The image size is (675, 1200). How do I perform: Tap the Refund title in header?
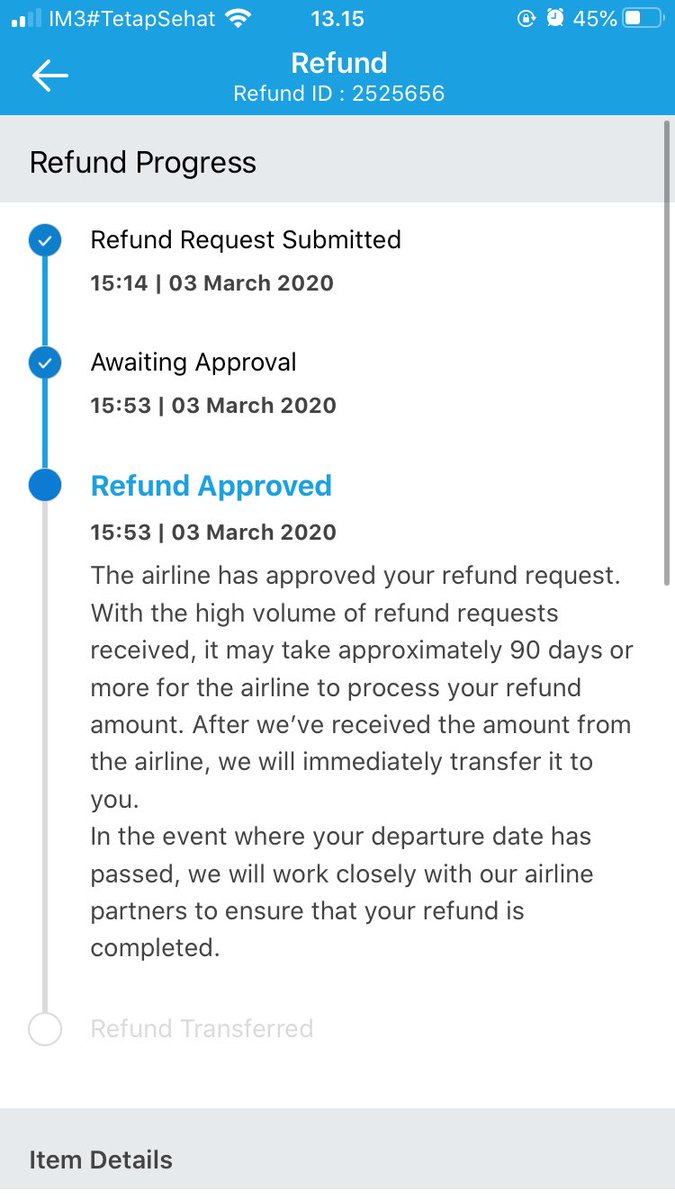[339, 62]
